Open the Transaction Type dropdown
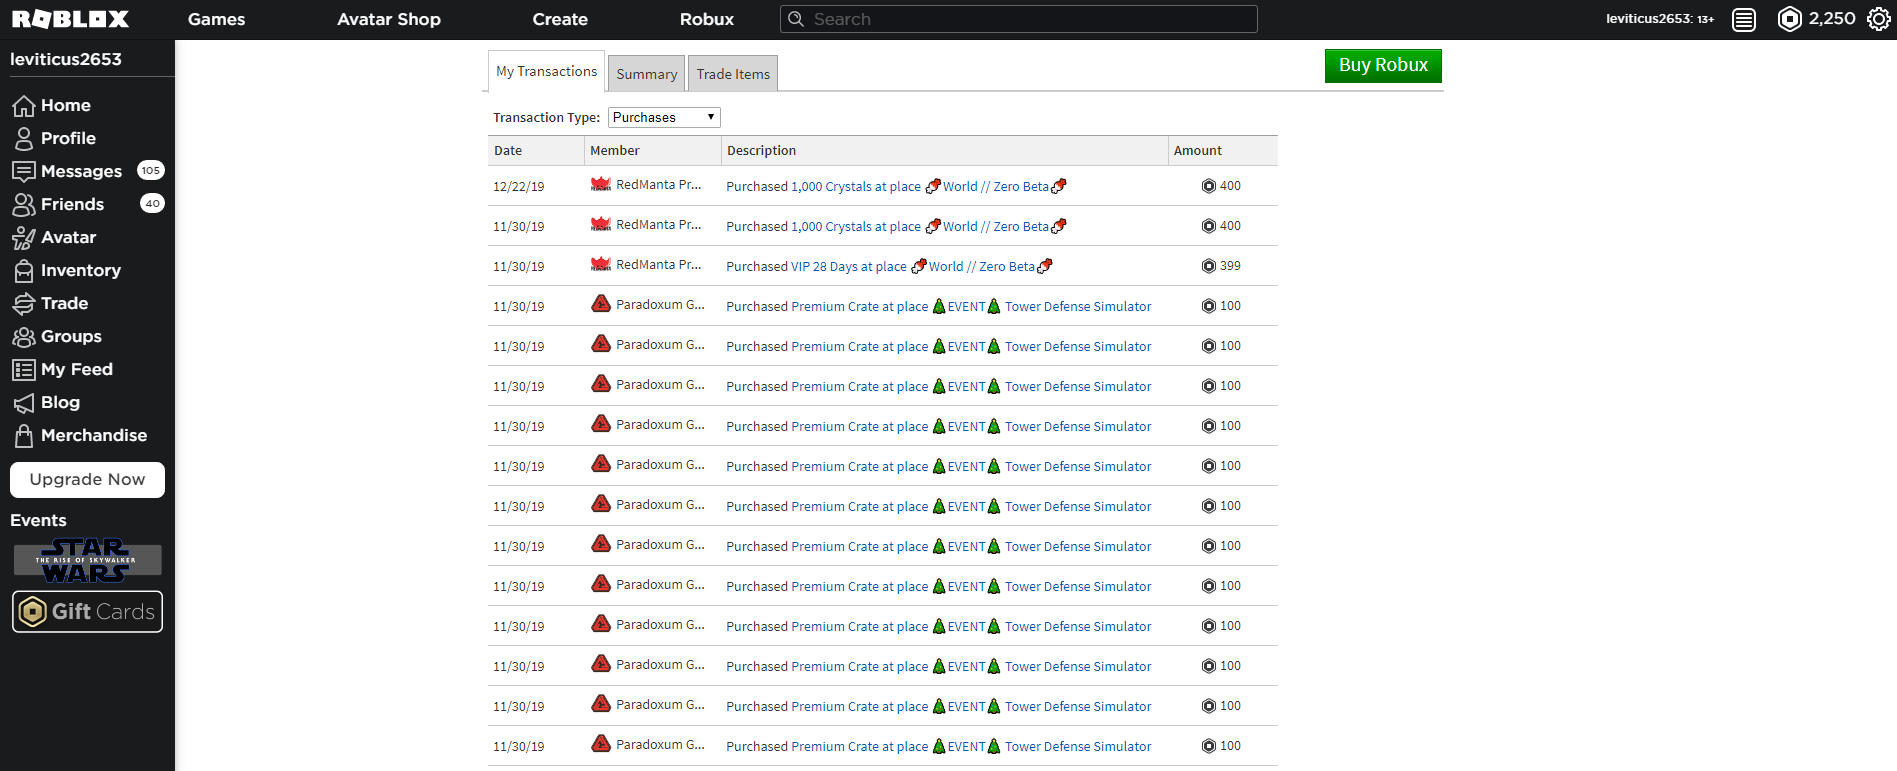This screenshot has width=1897, height=771. pyautogui.click(x=664, y=117)
